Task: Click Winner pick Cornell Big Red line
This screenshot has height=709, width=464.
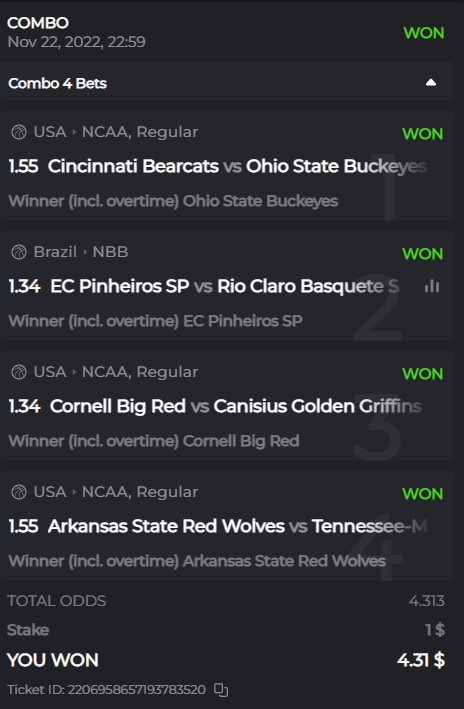Action: coord(154,441)
